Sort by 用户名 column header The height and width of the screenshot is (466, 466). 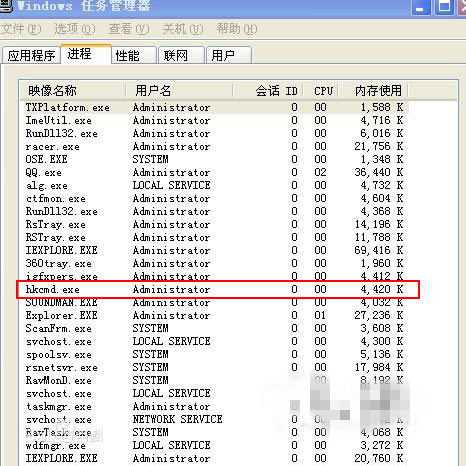[x=179, y=91]
